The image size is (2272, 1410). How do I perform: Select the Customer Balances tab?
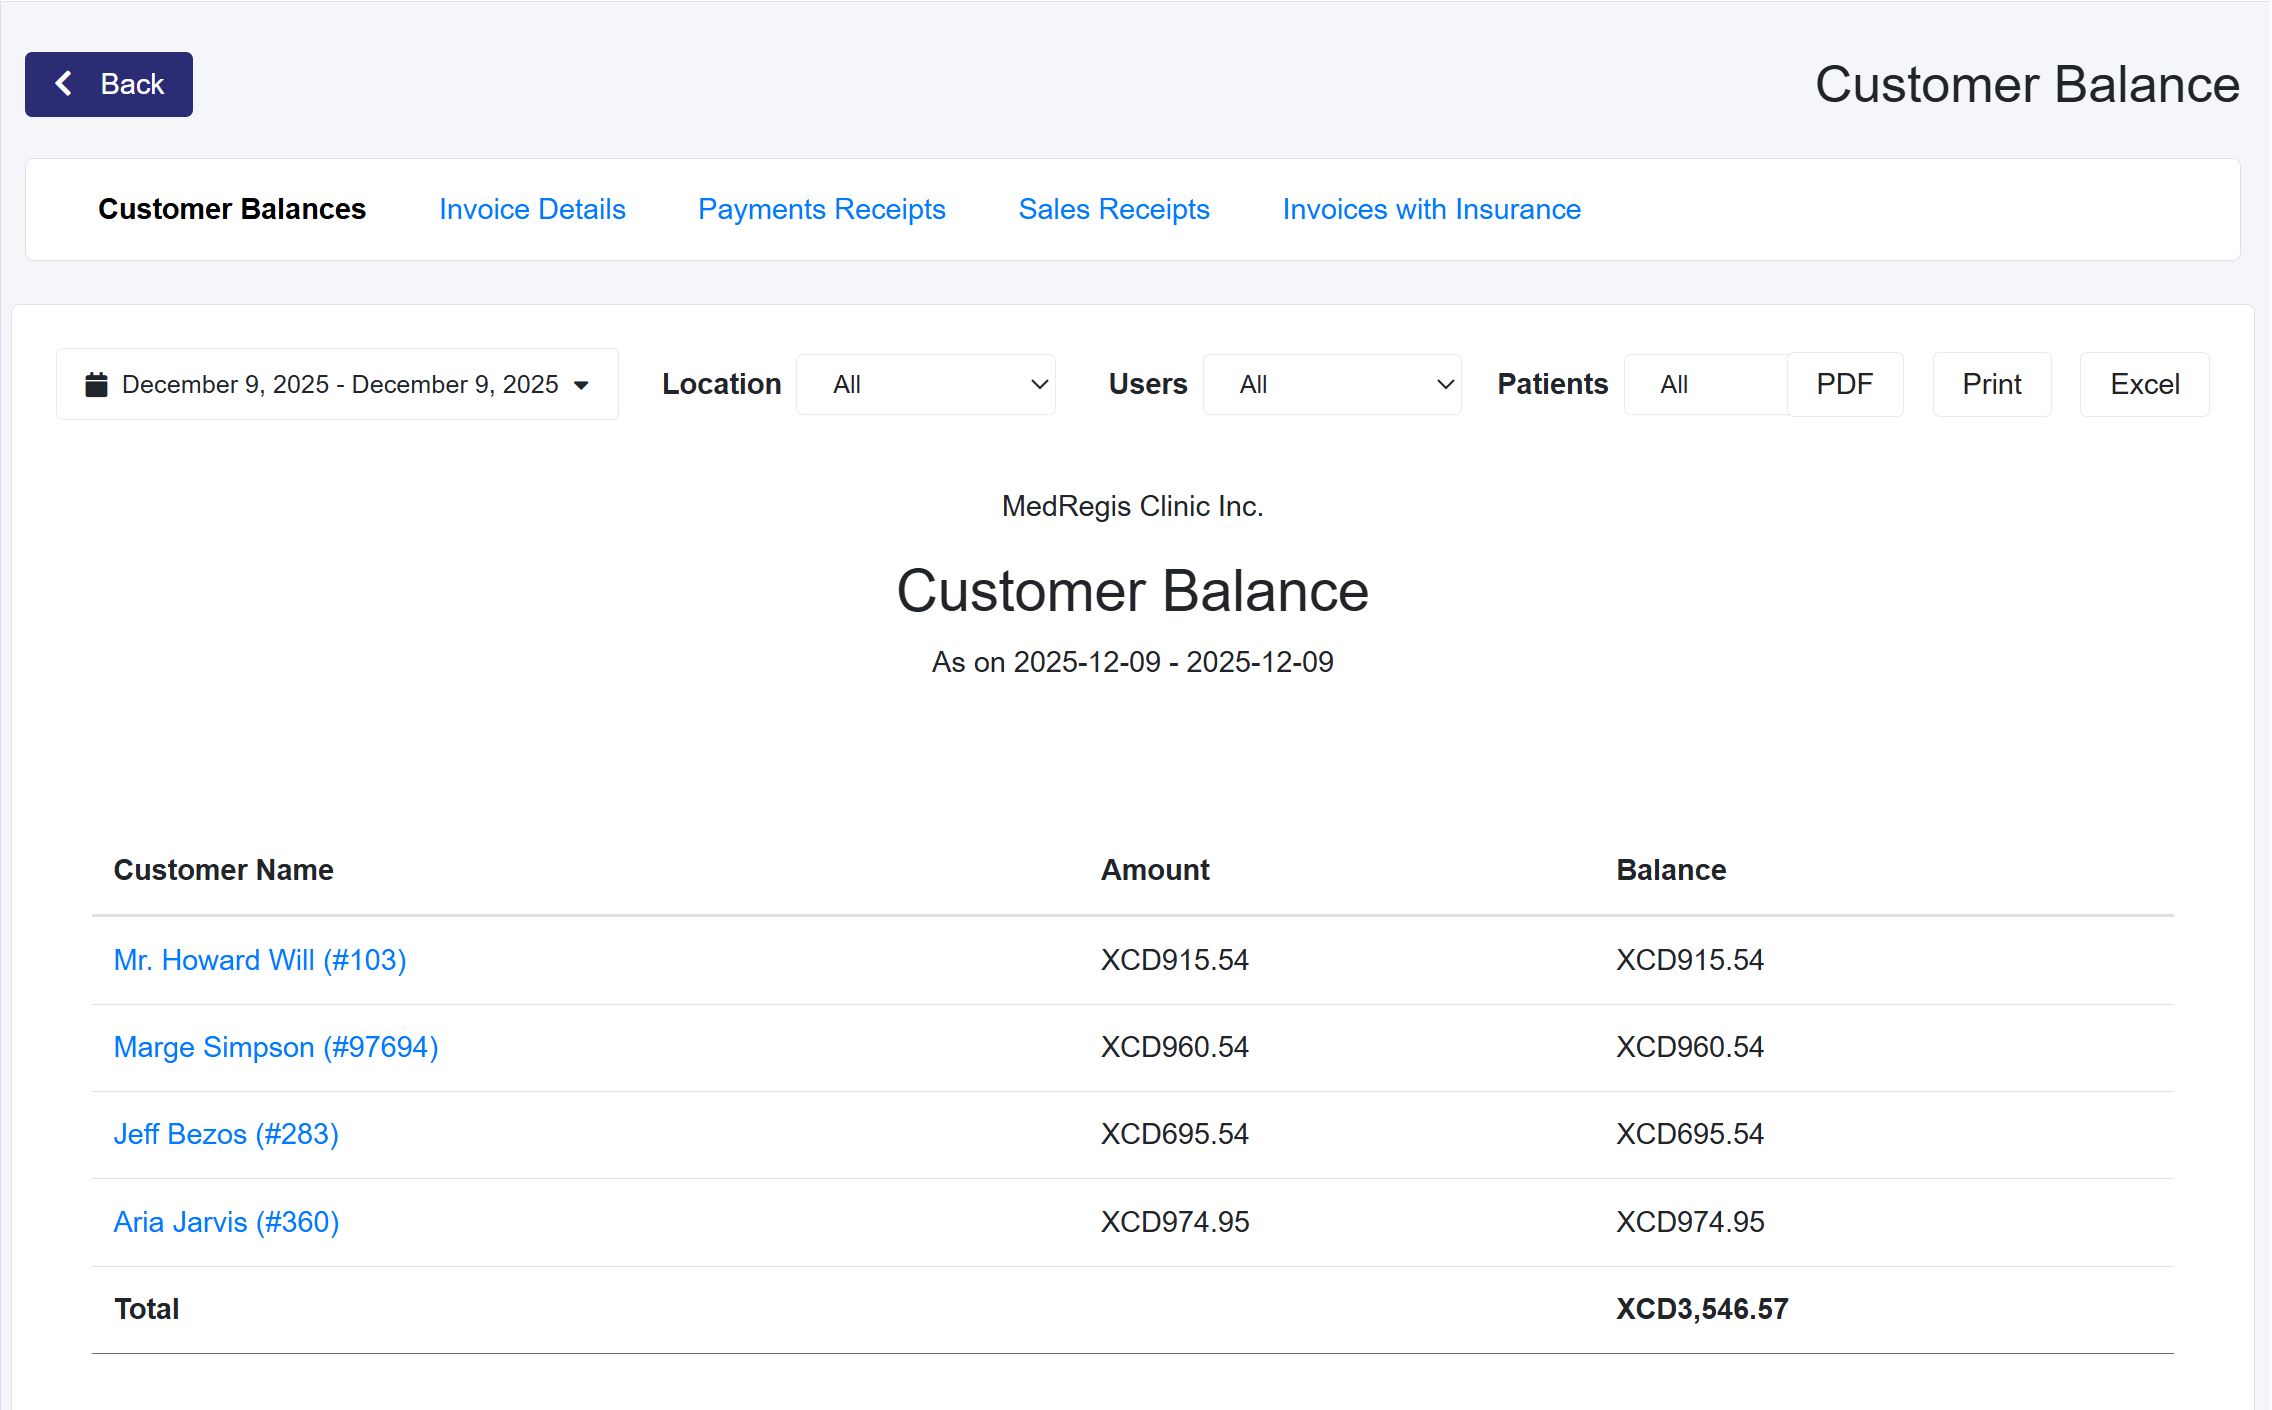click(x=232, y=209)
